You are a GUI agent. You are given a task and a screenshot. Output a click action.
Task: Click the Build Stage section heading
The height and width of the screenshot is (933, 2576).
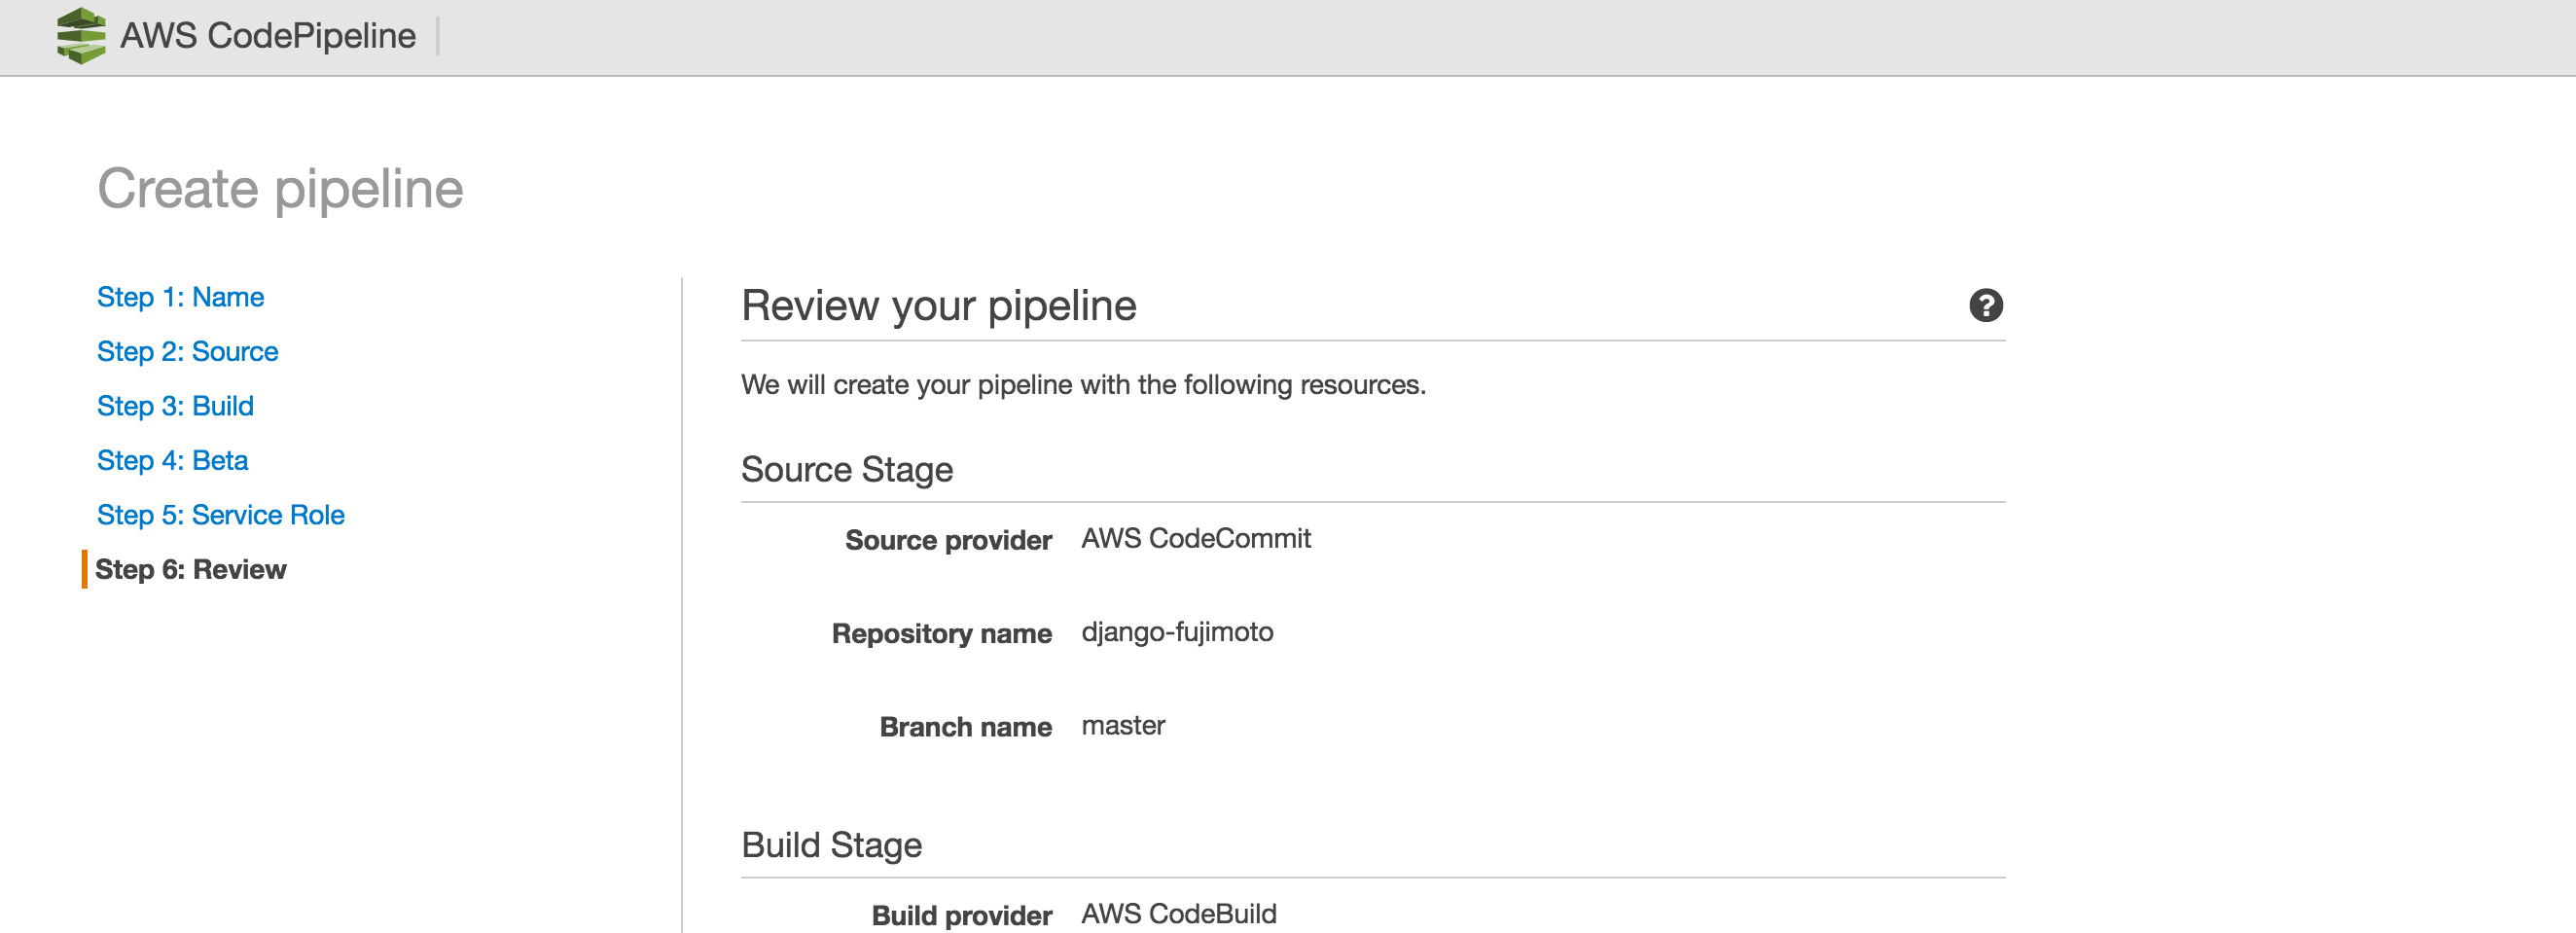(x=832, y=845)
